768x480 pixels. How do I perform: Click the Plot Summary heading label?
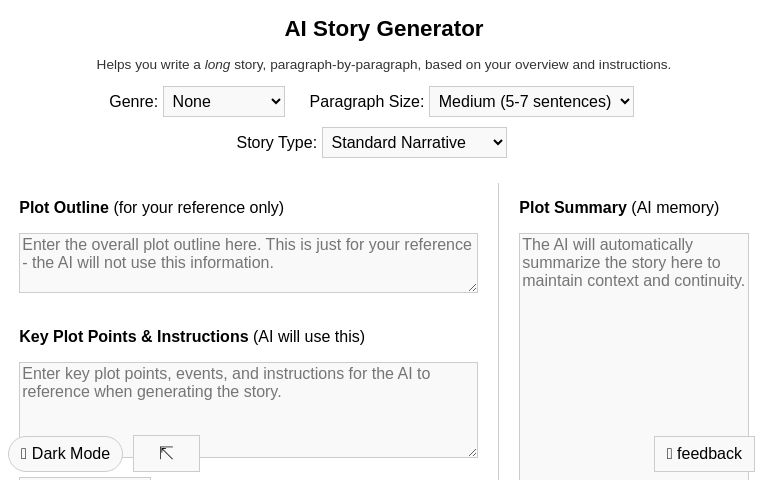(x=573, y=207)
